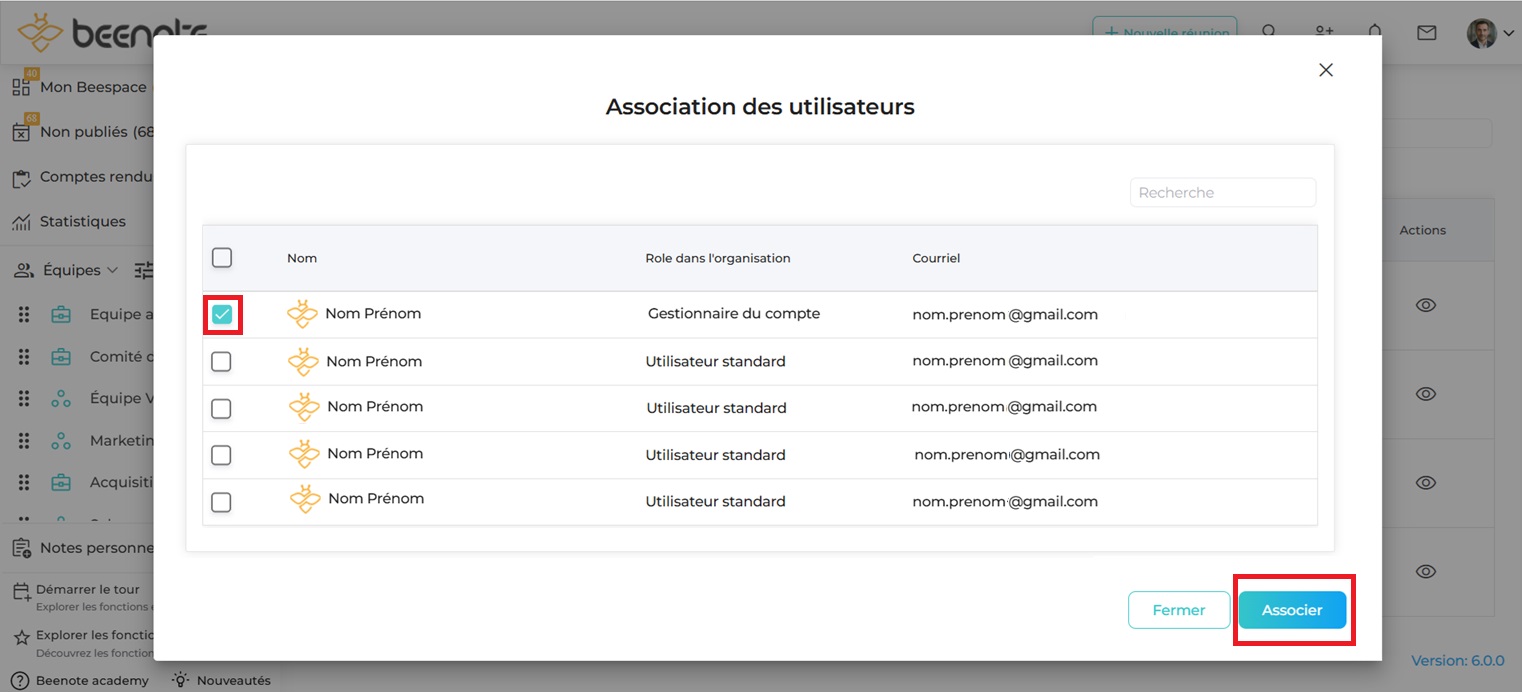Open the profile avatar dropdown menu

click(1490, 33)
